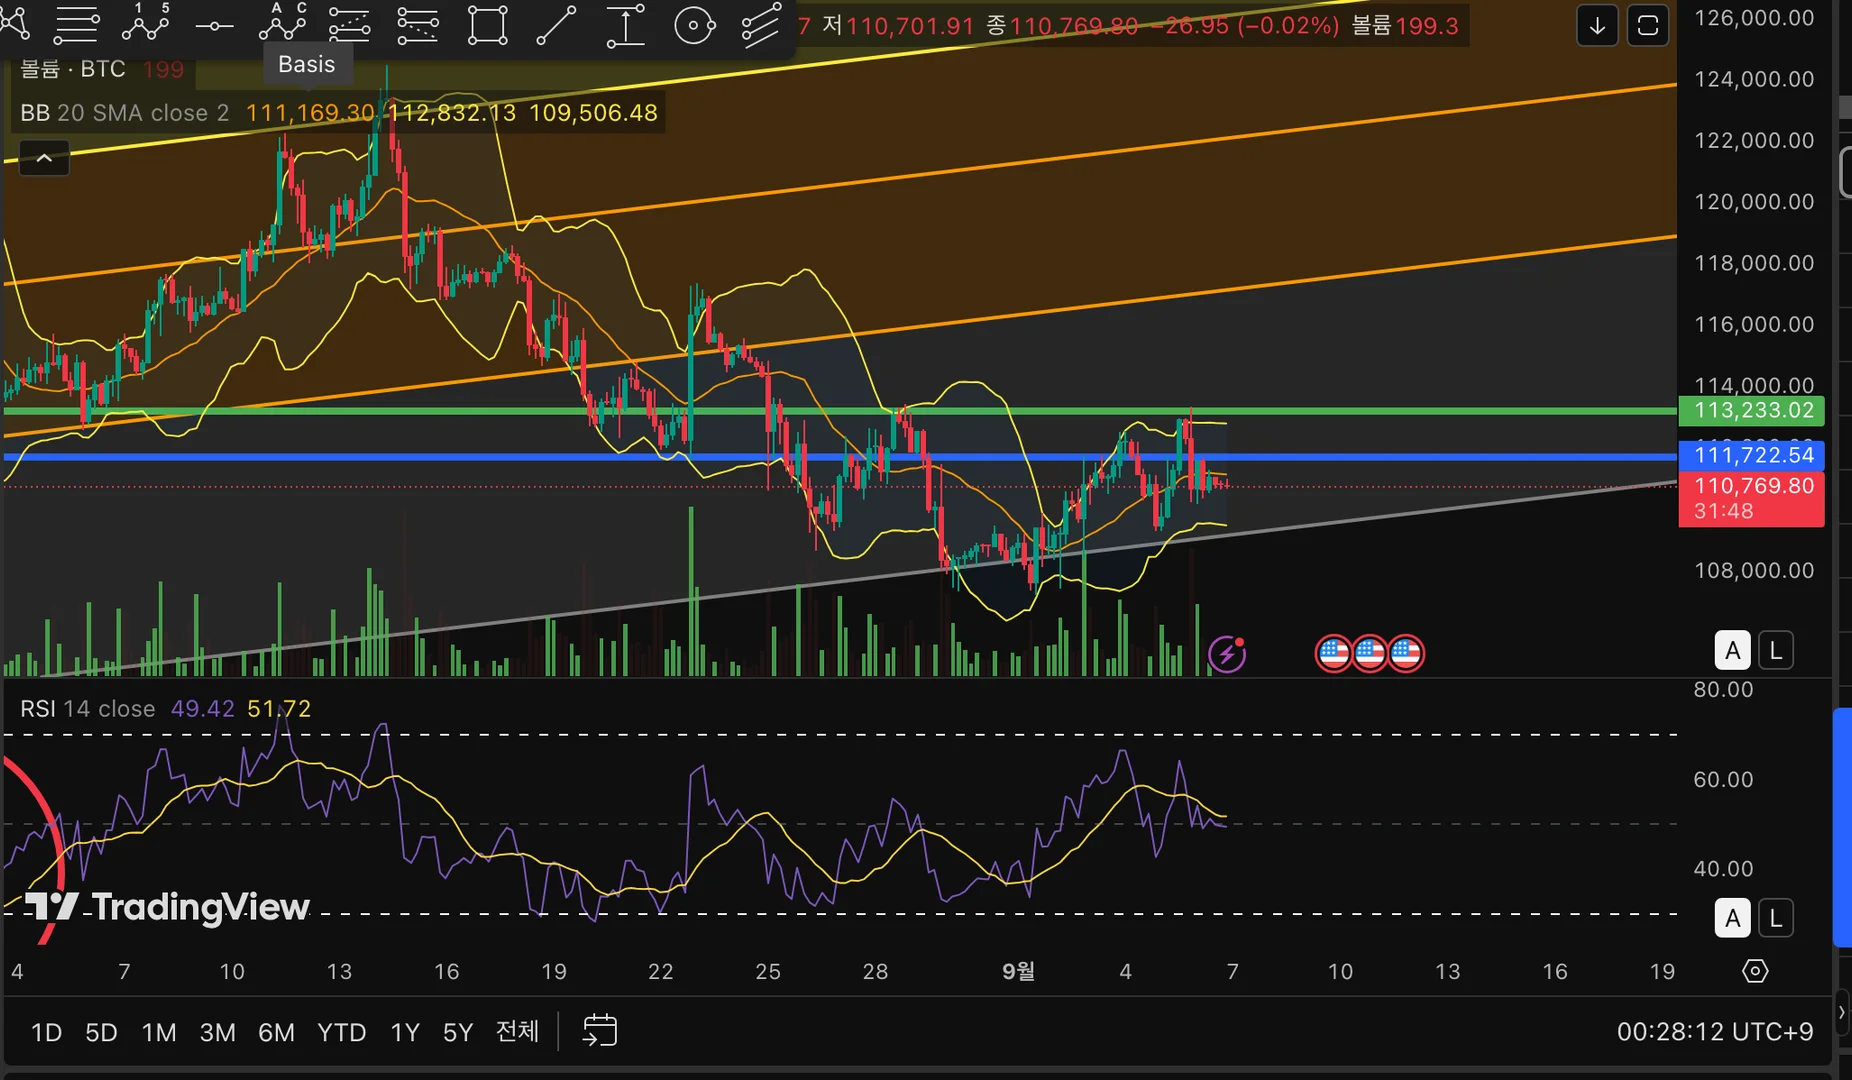
Task: Select the price range measure tool
Action: pos(625,25)
